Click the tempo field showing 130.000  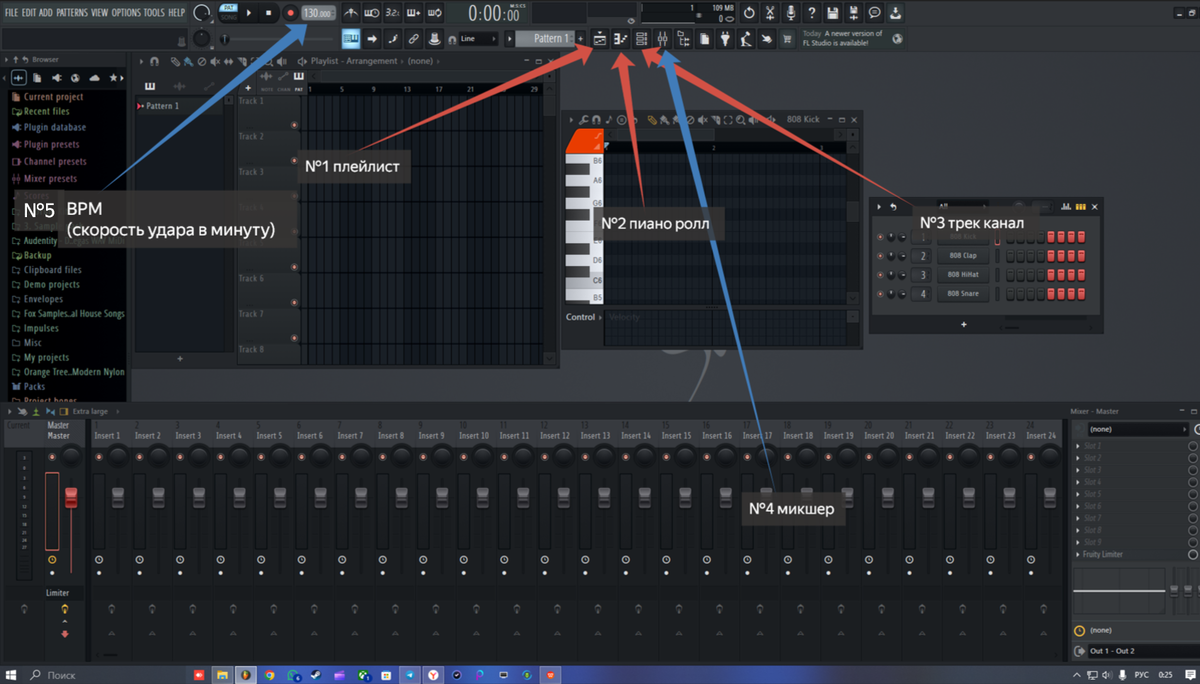click(318, 13)
